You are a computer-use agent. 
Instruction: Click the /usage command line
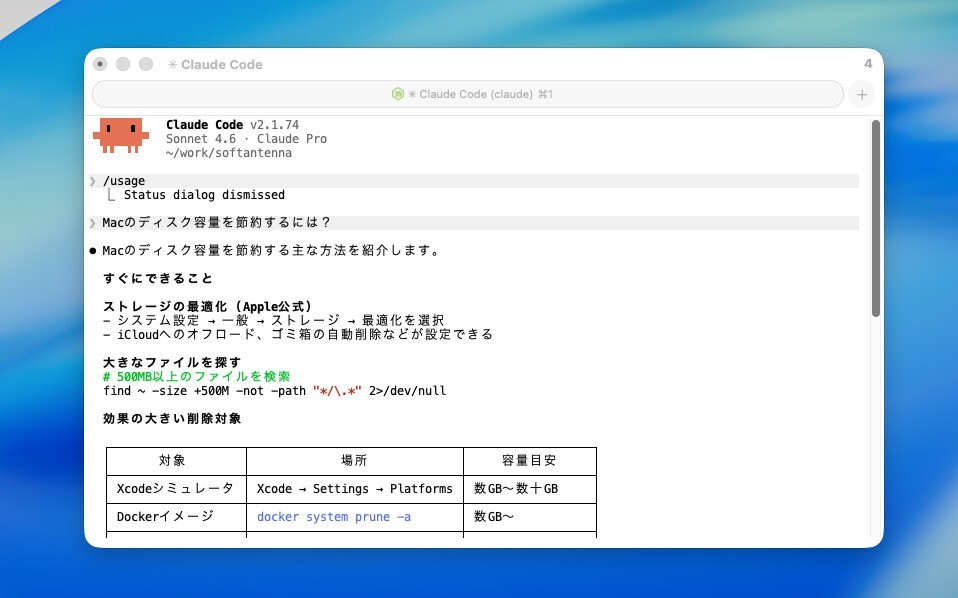pos(474,181)
